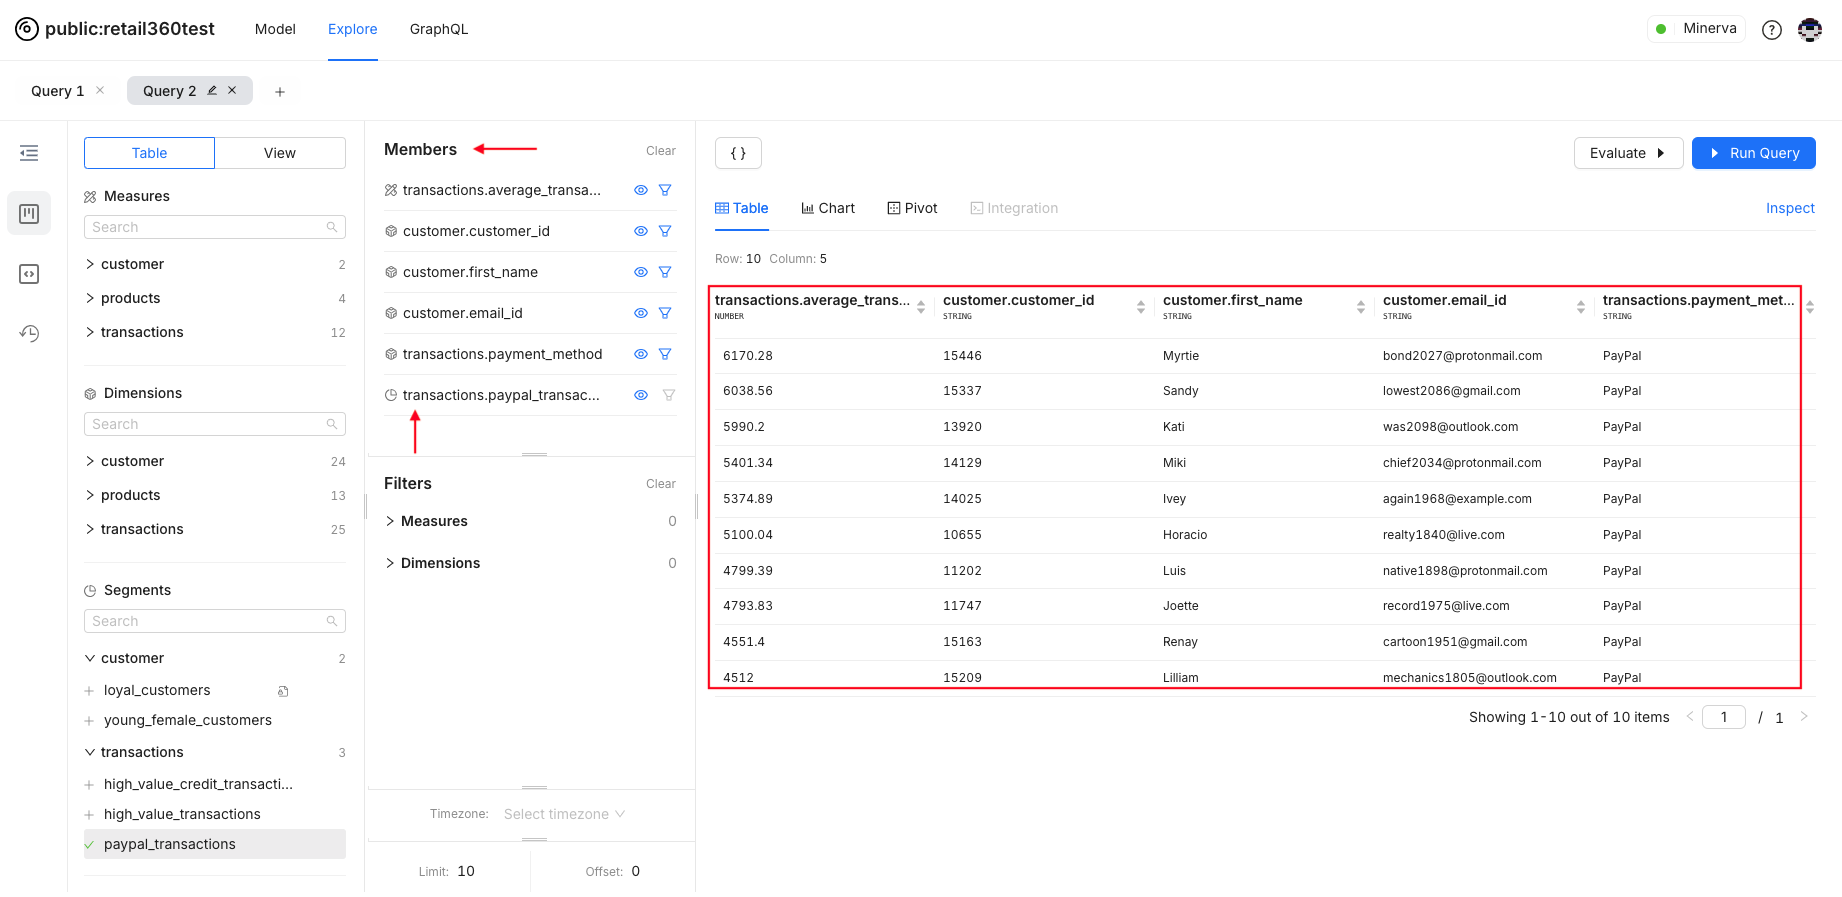Image resolution: width=1842 pixels, height=897 pixels.
Task: Switch to View mode in left panel
Action: (280, 153)
